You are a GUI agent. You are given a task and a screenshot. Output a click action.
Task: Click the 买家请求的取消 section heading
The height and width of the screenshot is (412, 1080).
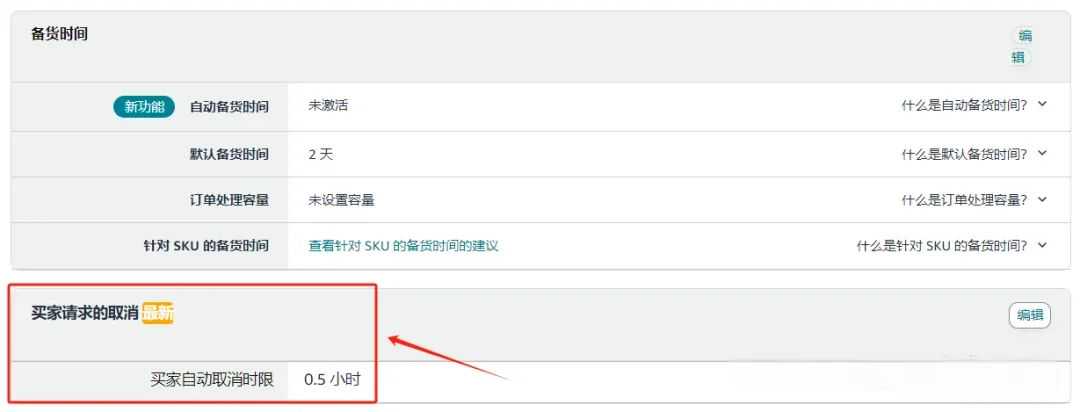(x=85, y=313)
